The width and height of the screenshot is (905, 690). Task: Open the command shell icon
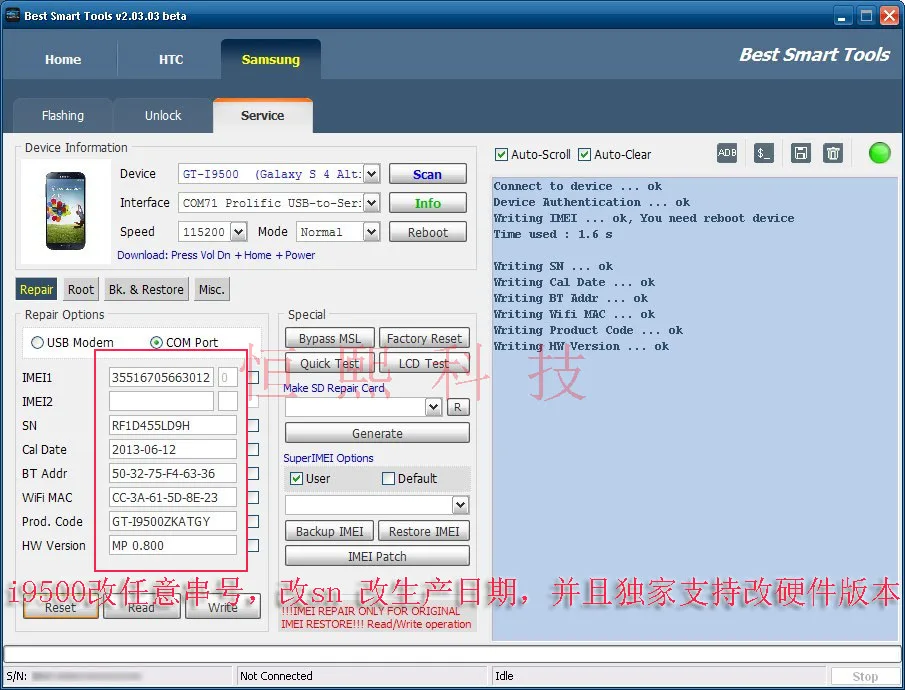[x=764, y=153]
